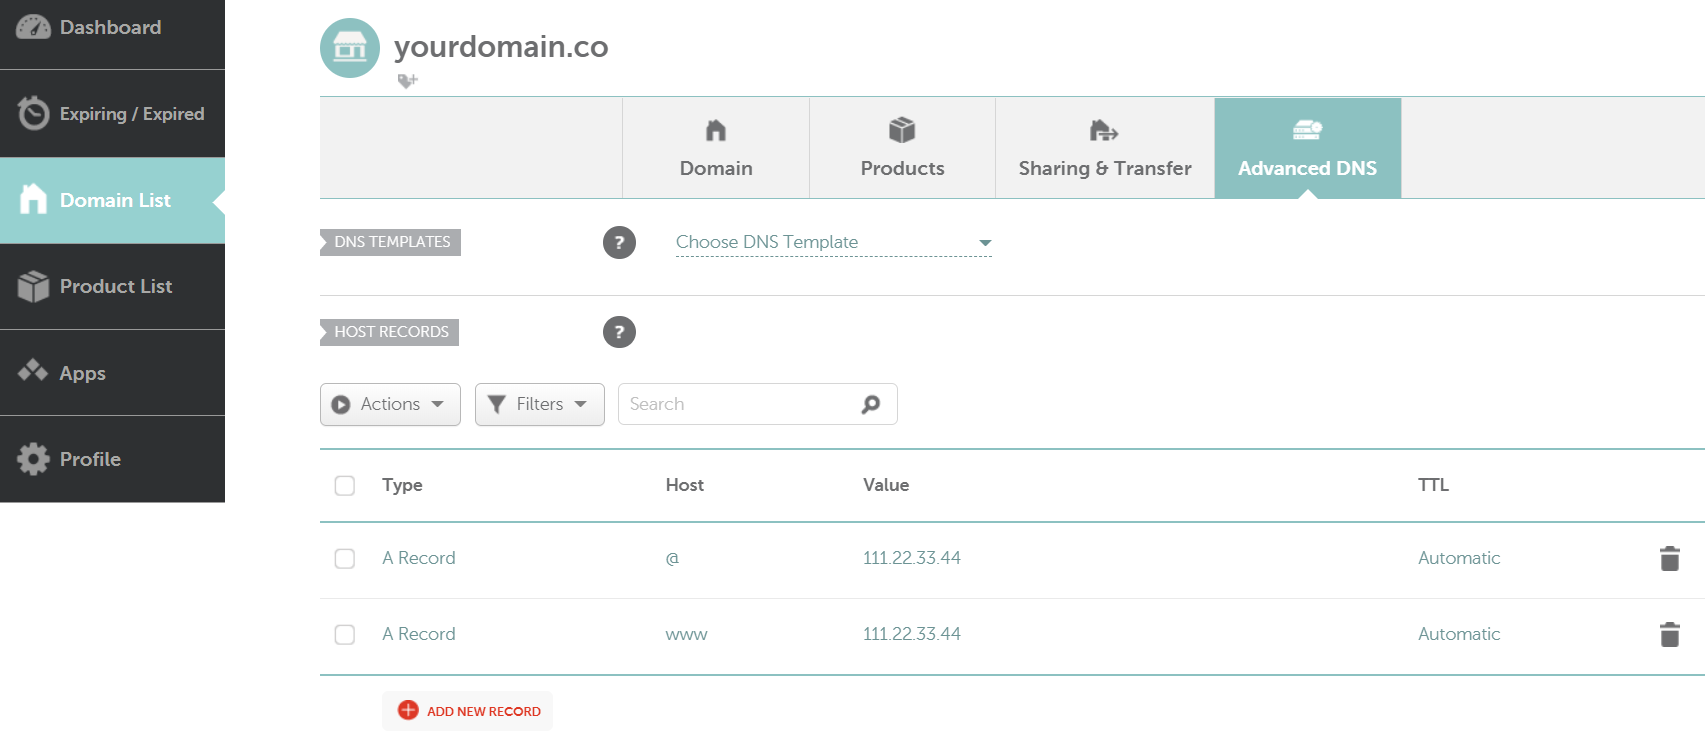The width and height of the screenshot is (1707, 742).
Task: Open TTL Automatic dropdown for www record
Action: point(1459,634)
